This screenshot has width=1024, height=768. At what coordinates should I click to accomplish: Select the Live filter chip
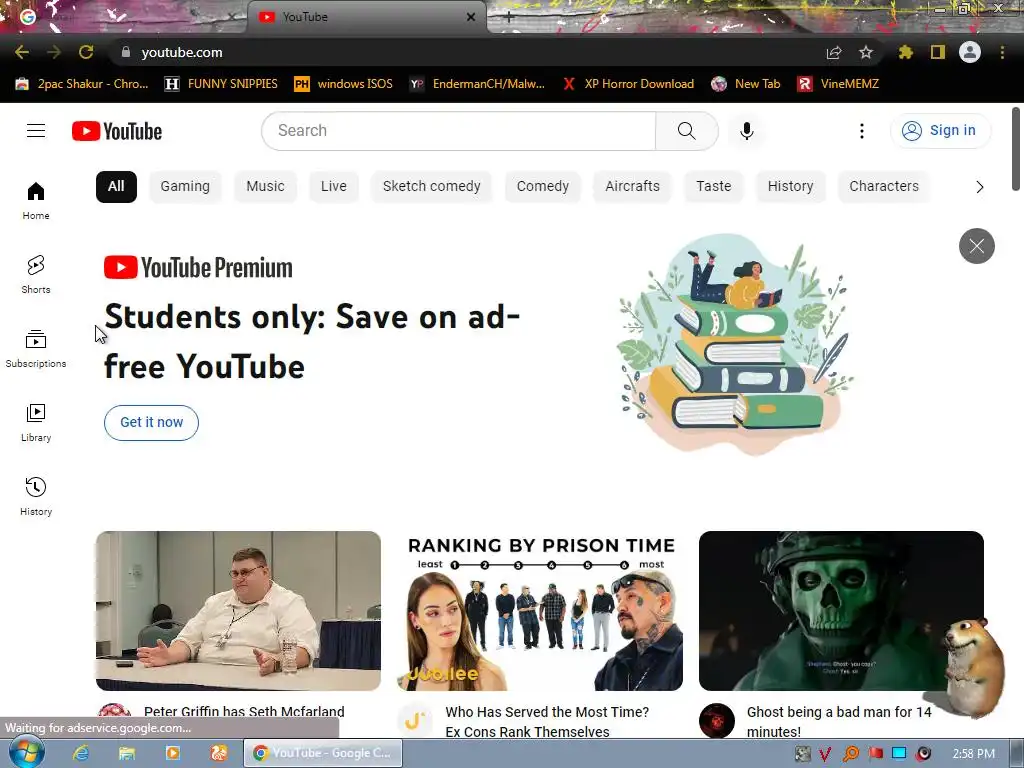tap(334, 187)
